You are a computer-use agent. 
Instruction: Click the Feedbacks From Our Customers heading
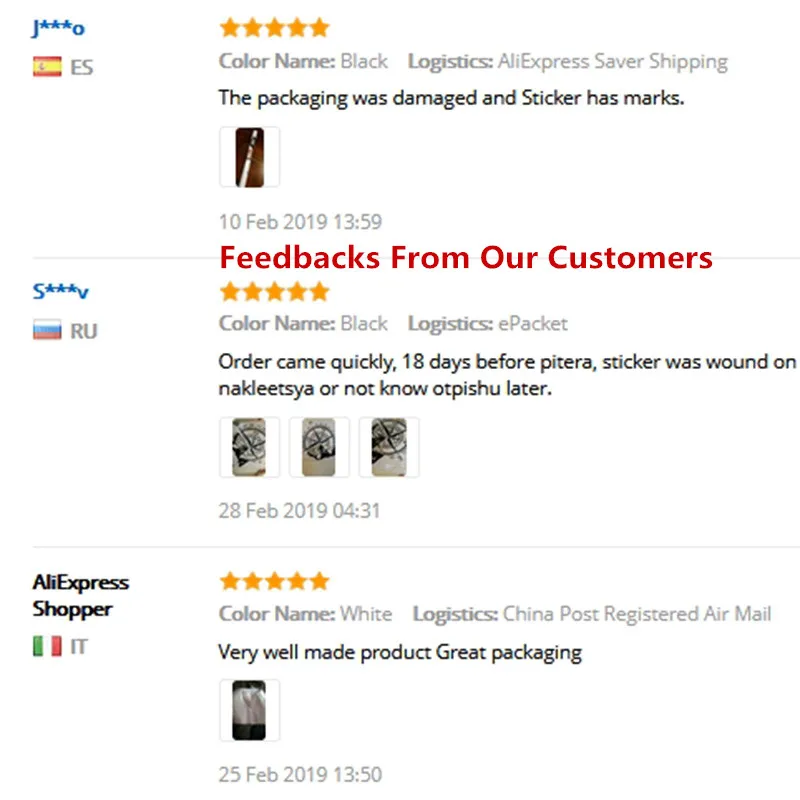[466, 257]
